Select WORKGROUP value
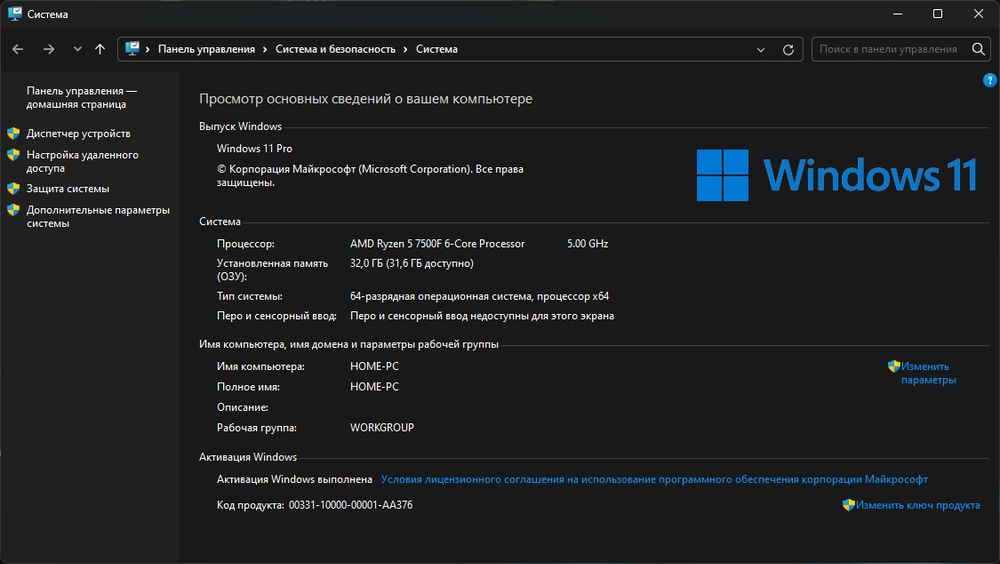This screenshot has width=1000, height=564. (382, 427)
